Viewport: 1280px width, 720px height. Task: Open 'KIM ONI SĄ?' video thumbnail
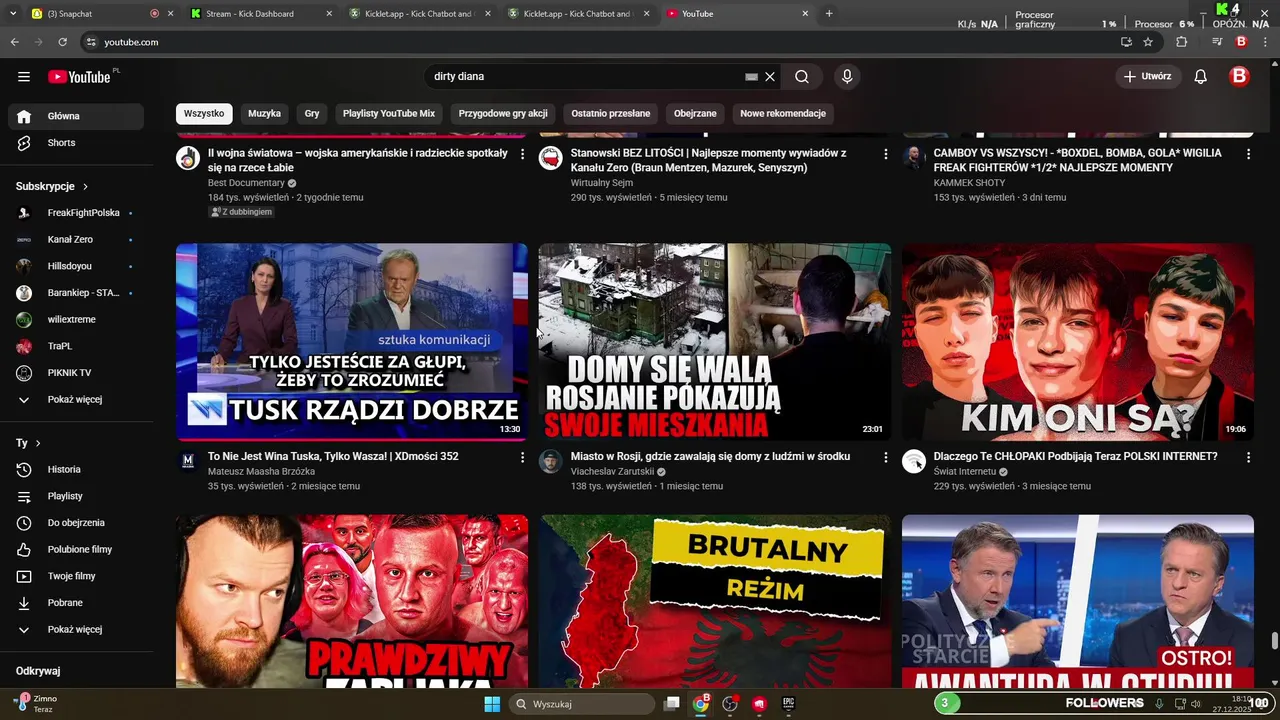point(1078,342)
